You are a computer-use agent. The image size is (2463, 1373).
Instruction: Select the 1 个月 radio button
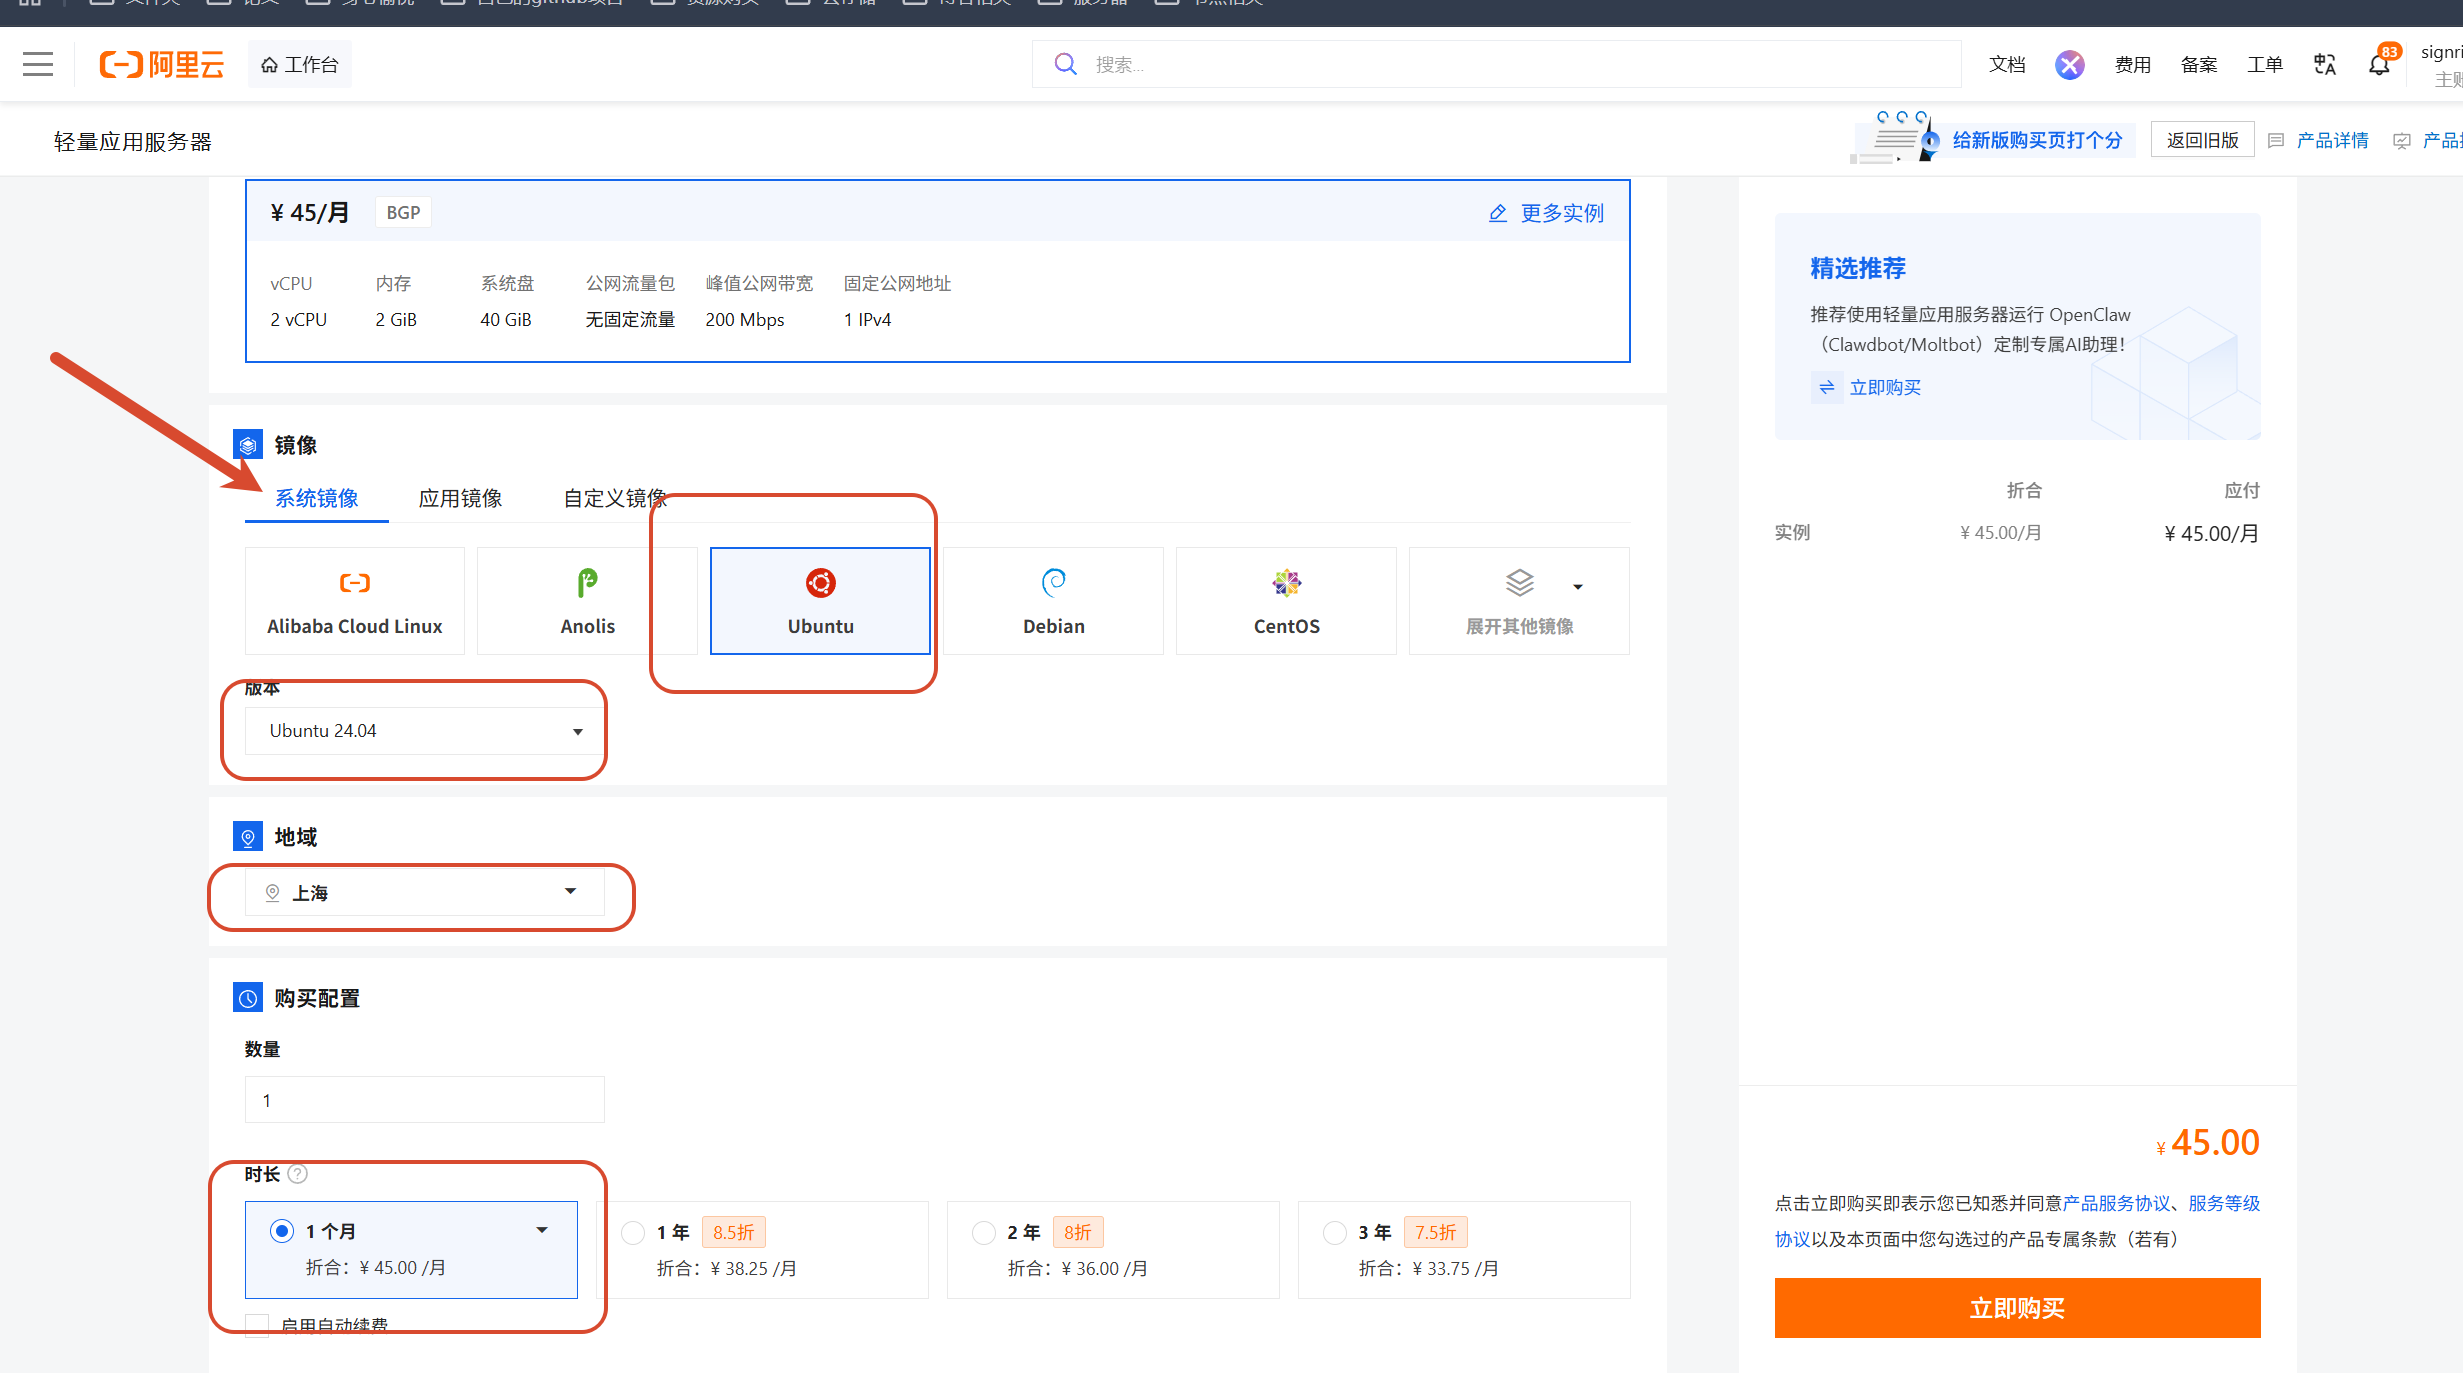[282, 1231]
